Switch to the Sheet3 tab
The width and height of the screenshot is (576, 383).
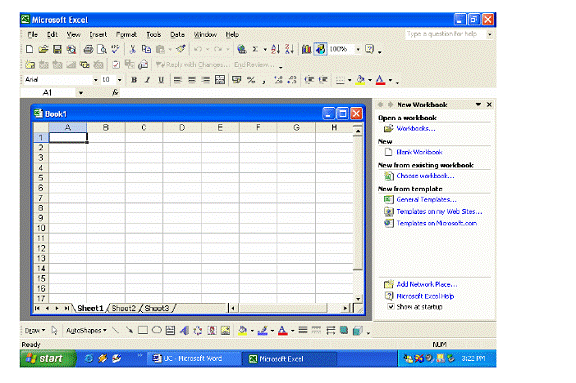(x=157, y=308)
